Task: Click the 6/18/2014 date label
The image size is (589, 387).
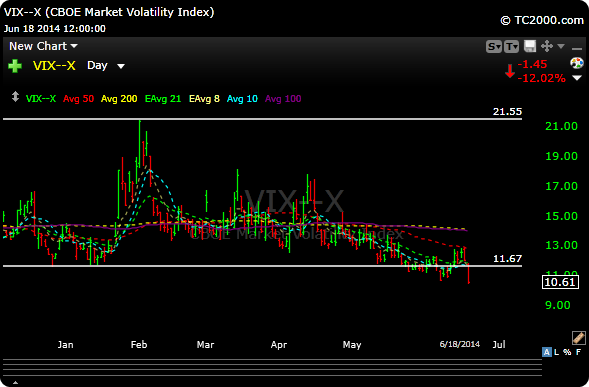Action: pyautogui.click(x=460, y=344)
